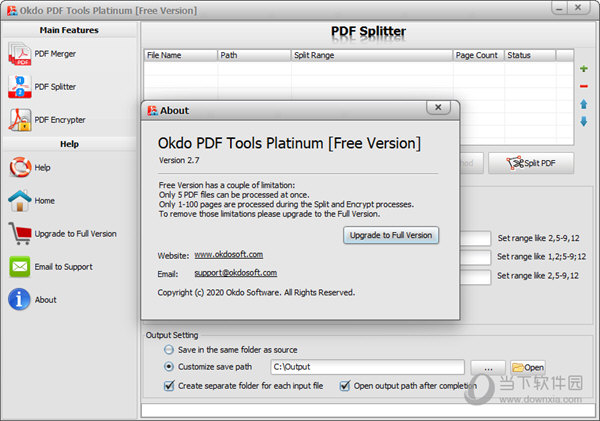Screen dimensions: 600x421
Task: Click the output path field C:\Output
Action: [x=367, y=367]
